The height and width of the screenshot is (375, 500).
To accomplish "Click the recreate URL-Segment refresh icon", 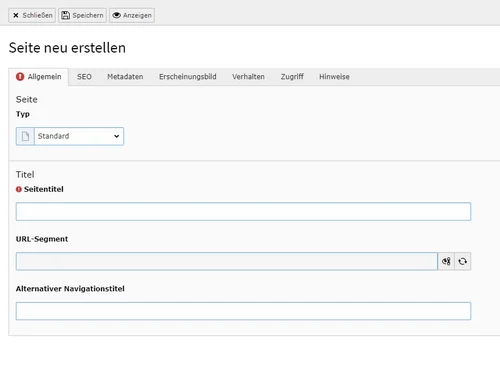I will tap(463, 261).
